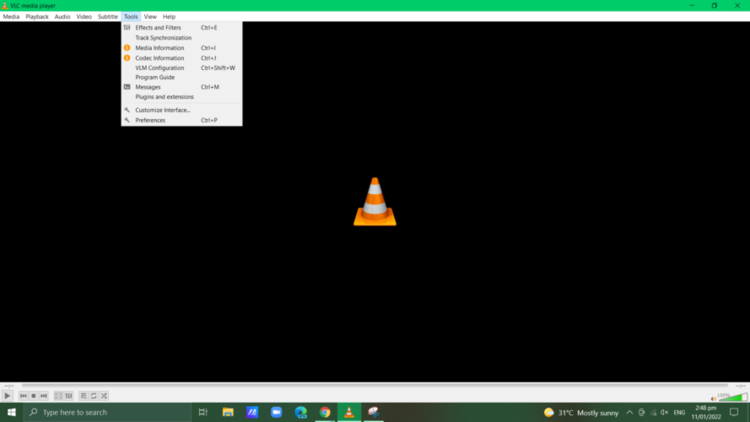
Task: Select VLM Configuration
Action: [182, 68]
